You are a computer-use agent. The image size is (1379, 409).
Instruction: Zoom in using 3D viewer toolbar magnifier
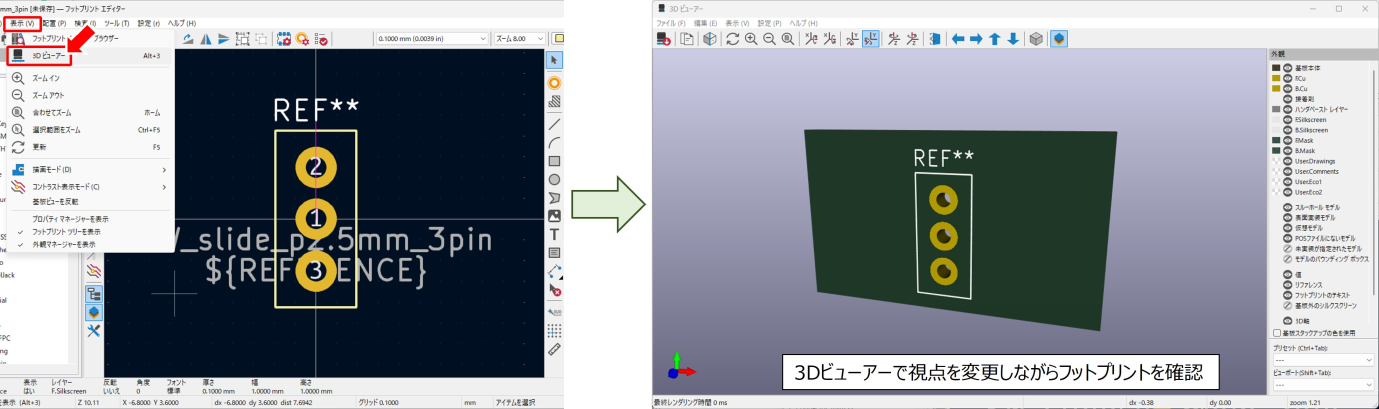(750, 39)
